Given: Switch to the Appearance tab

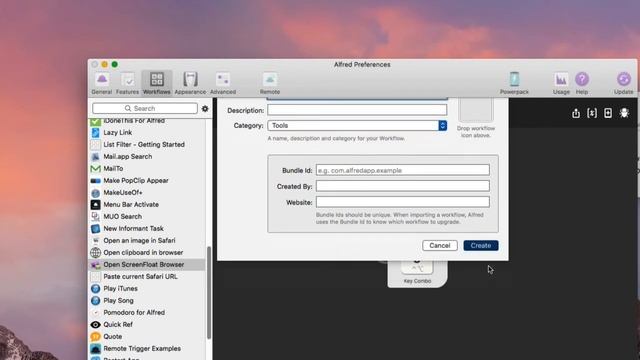Looking at the screenshot, I should pos(190,83).
